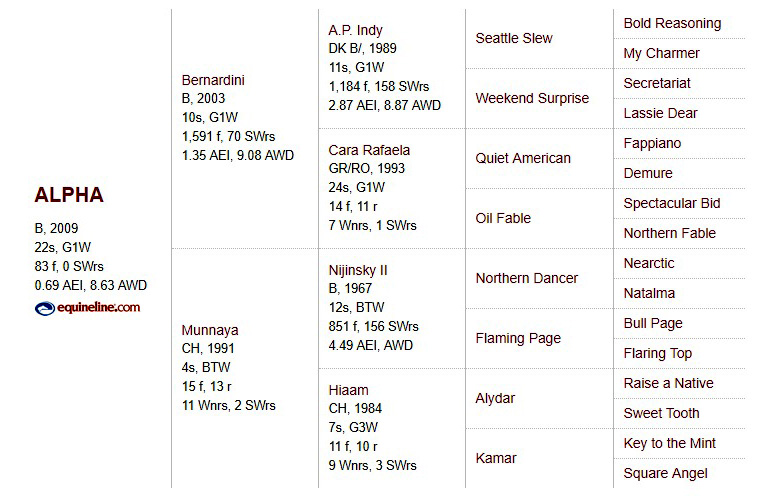Open the Bernardini sire link

(x=213, y=80)
